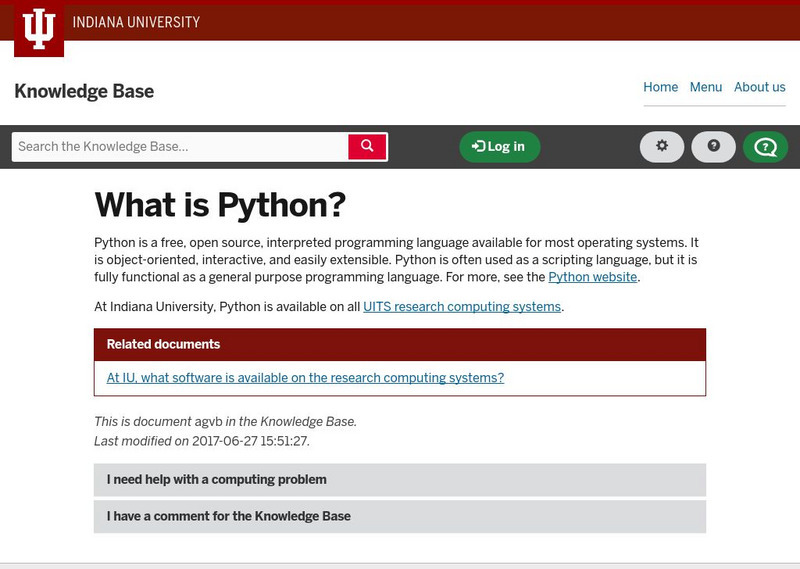
Task: Open the Menu navigation link
Action: pyautogui.click(x=706, y=87)
